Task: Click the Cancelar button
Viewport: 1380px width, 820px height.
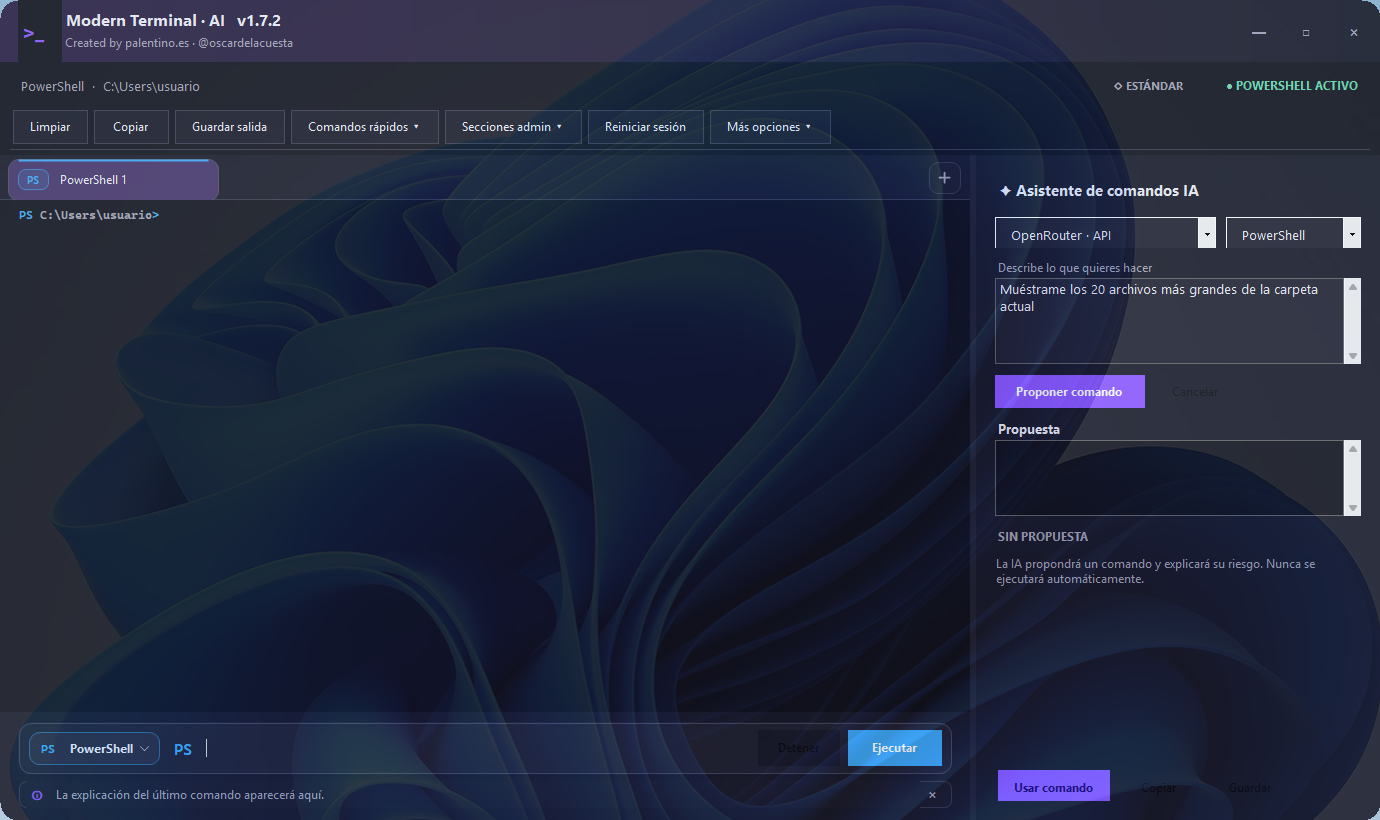Action: (1195, 391)
